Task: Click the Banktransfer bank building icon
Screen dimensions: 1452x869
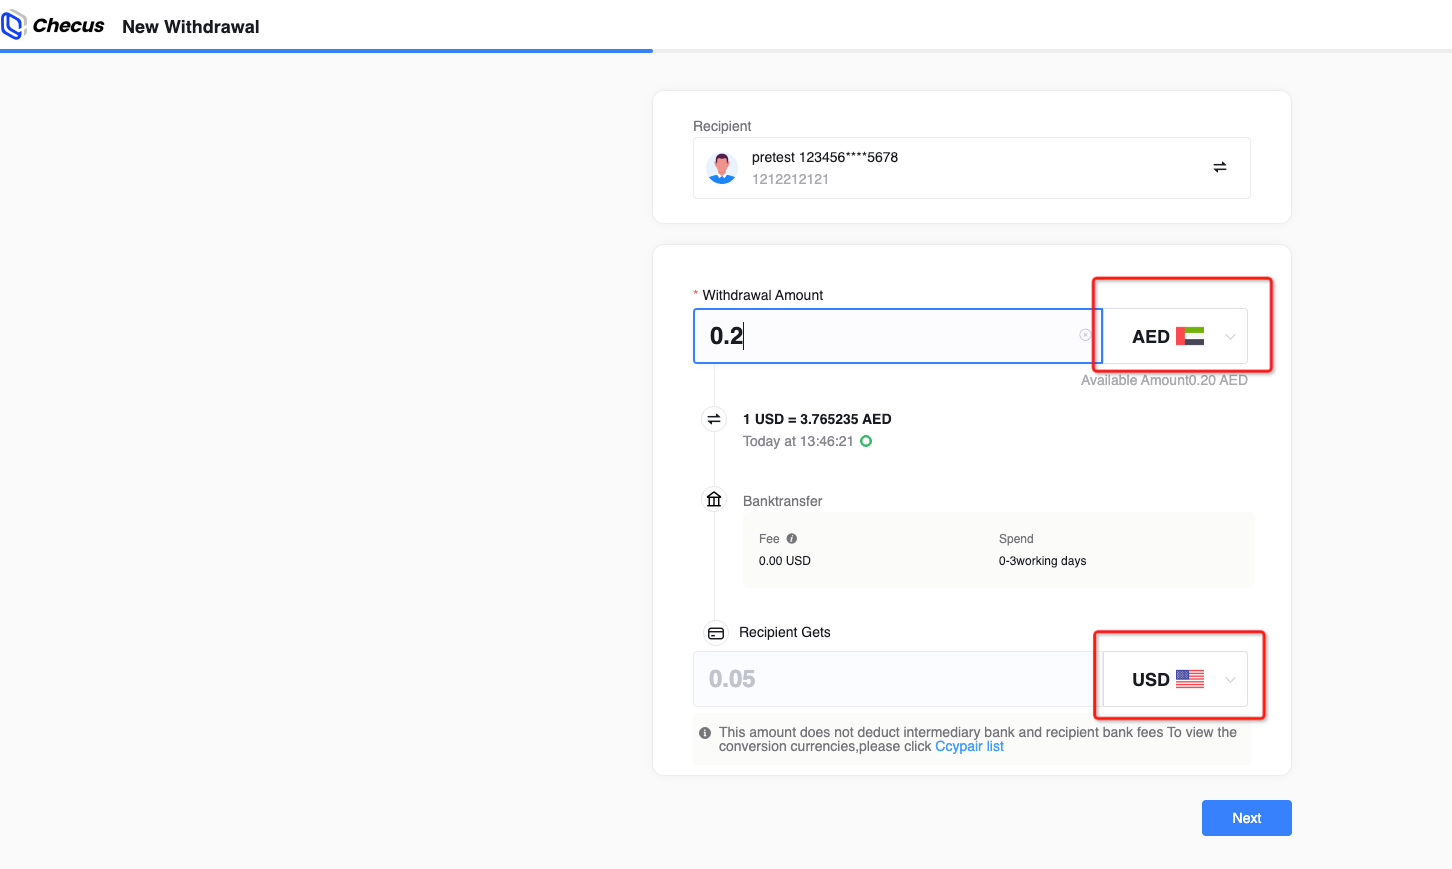Action: [x=714, y=499]
